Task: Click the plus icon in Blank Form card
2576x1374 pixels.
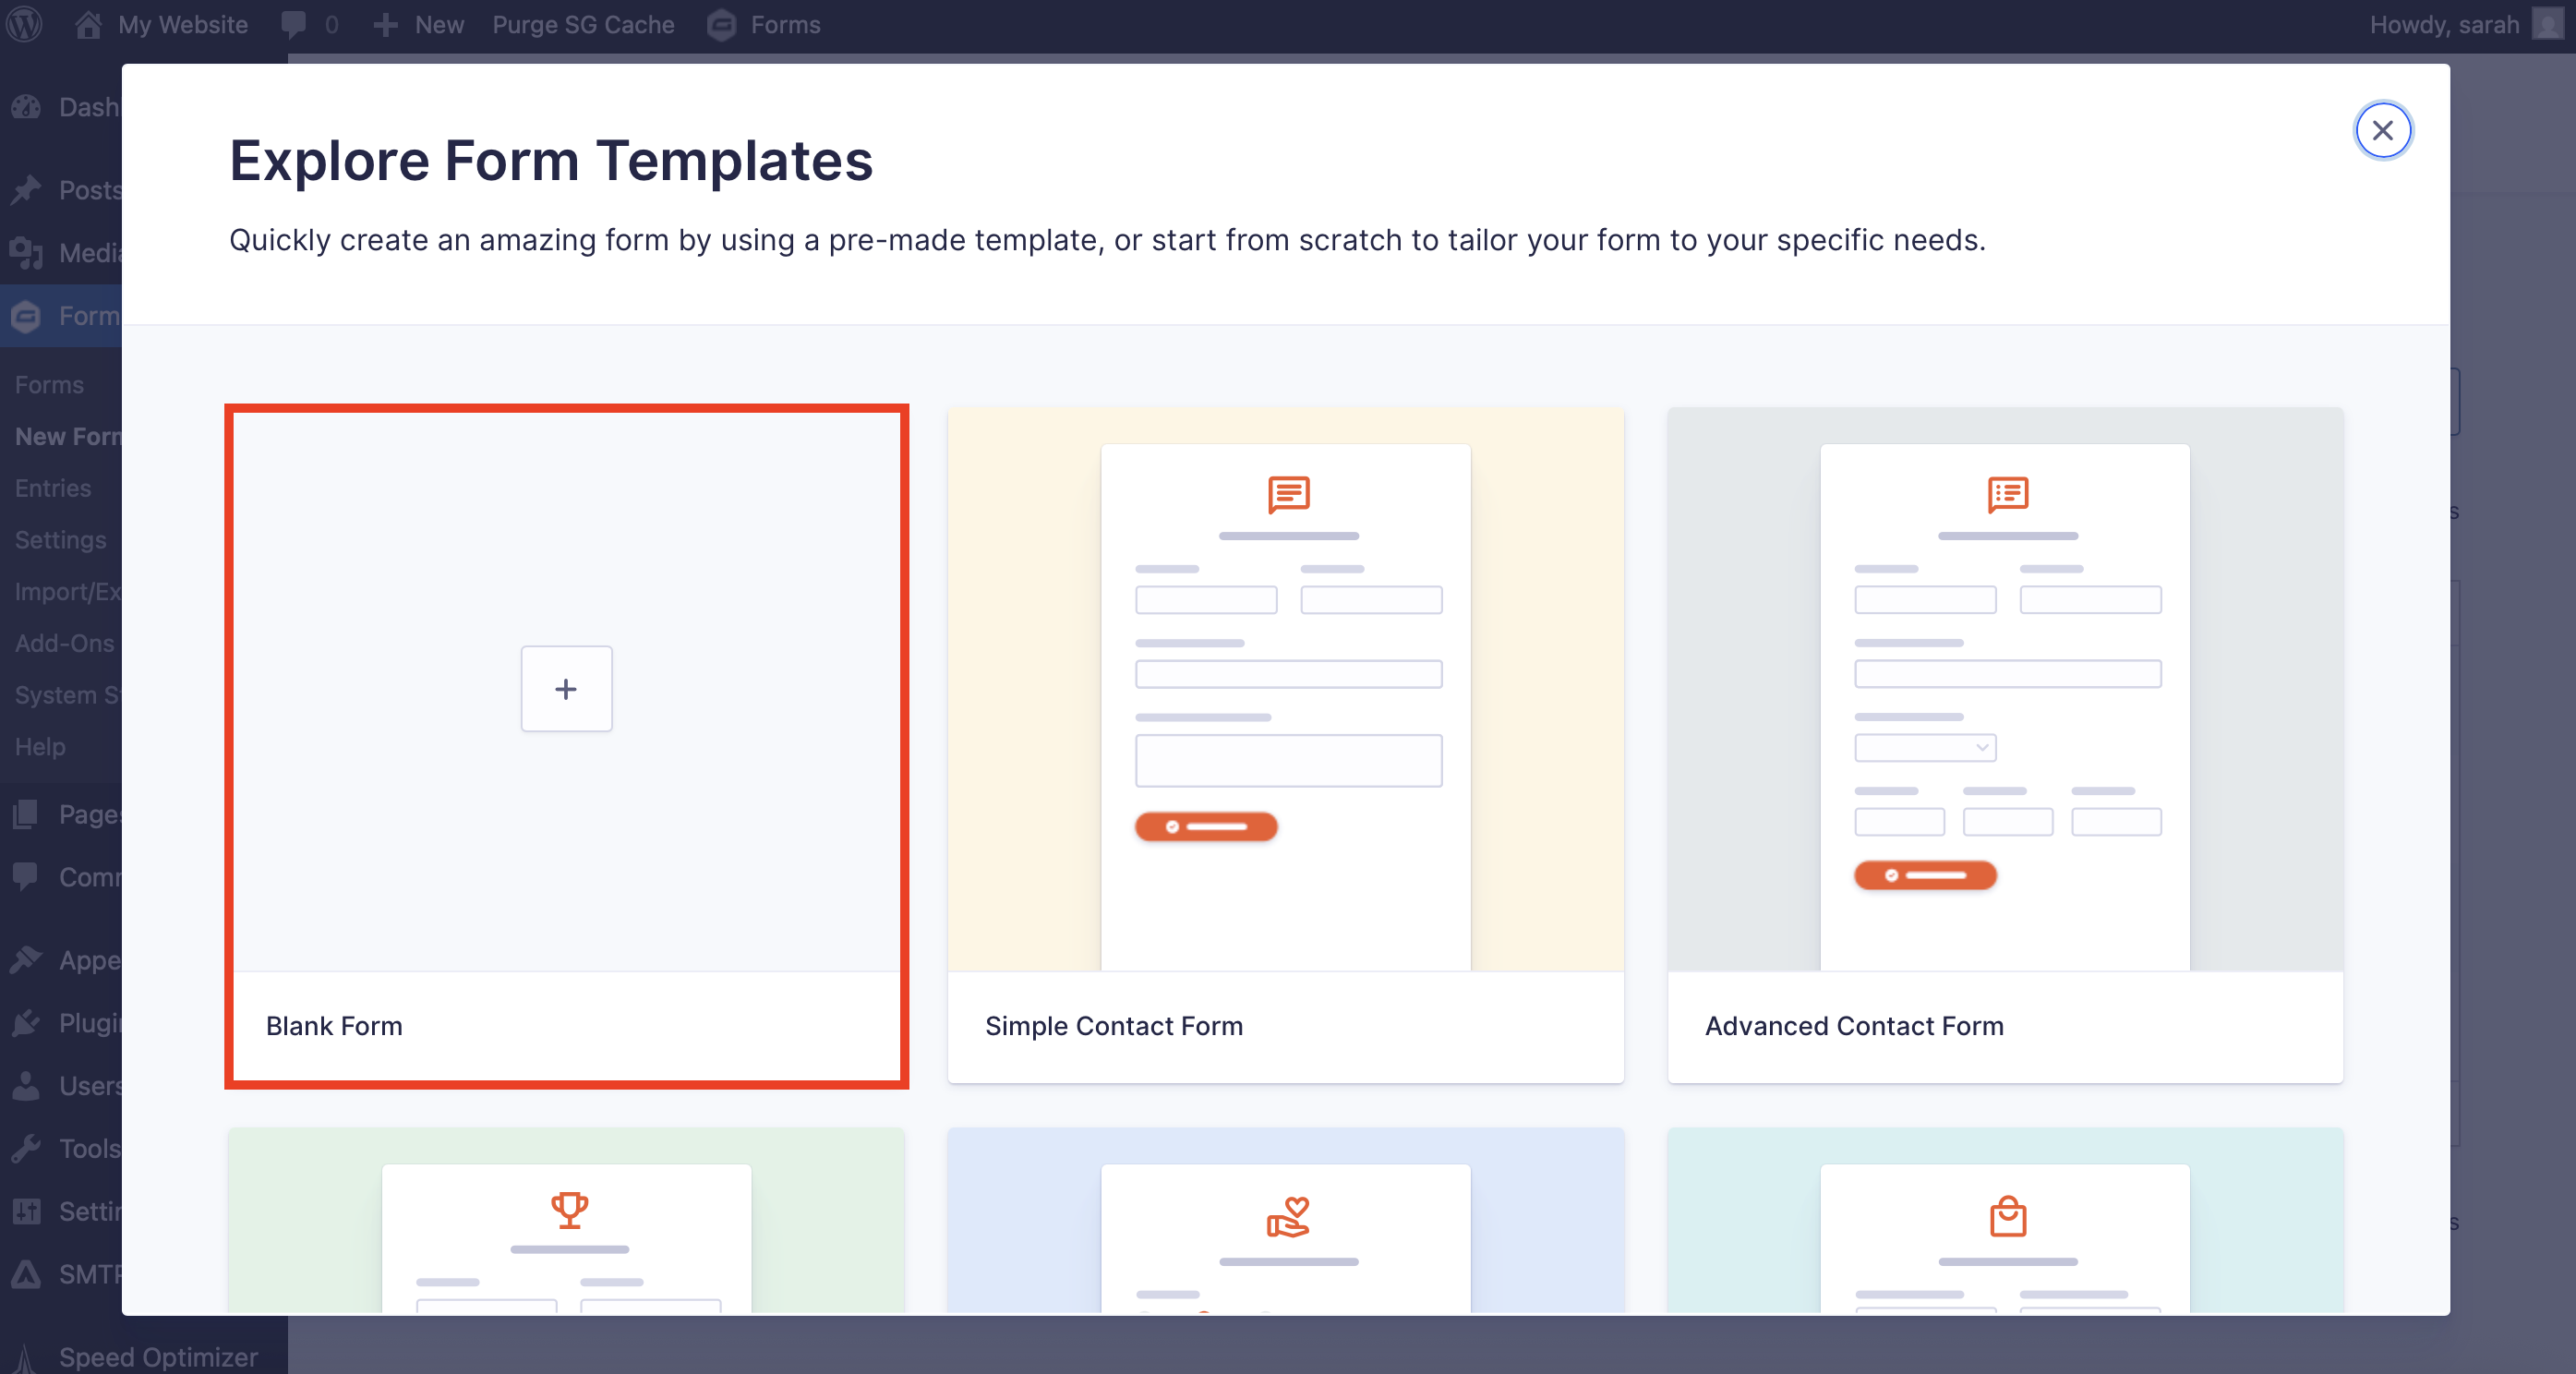Action: tap(566, 688)
